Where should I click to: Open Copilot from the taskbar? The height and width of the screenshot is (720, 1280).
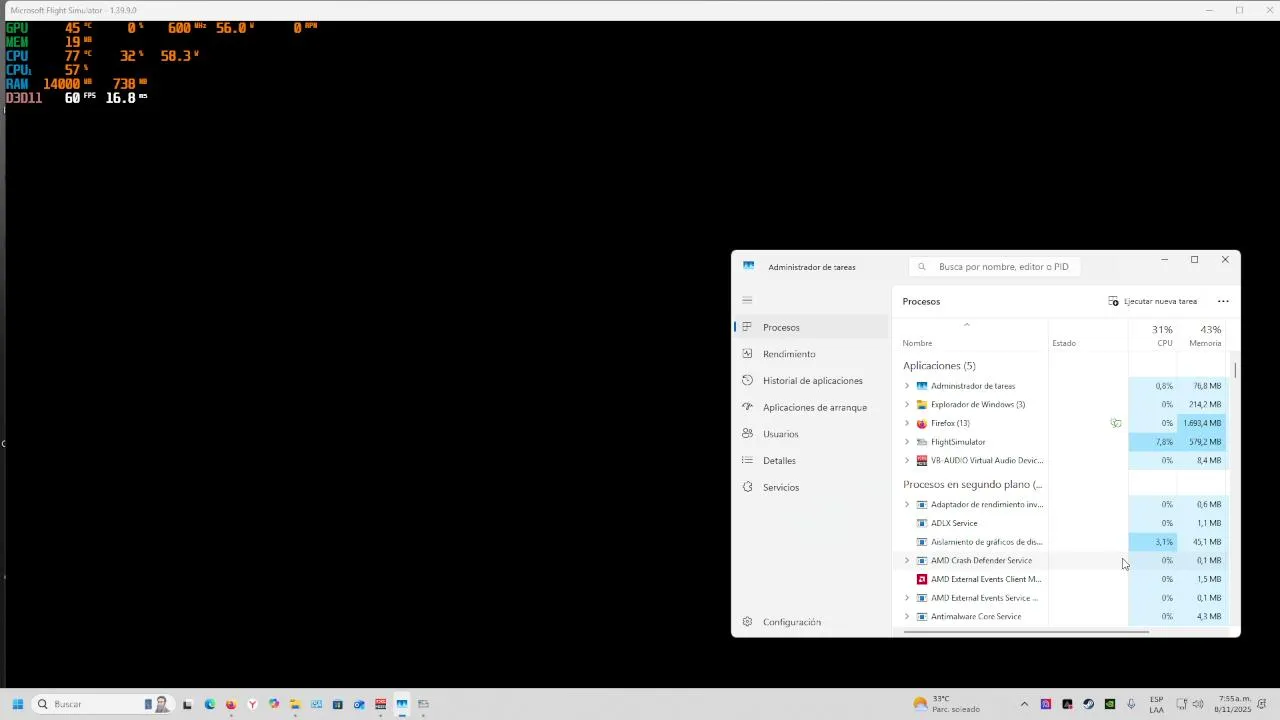tap(274, 704)
